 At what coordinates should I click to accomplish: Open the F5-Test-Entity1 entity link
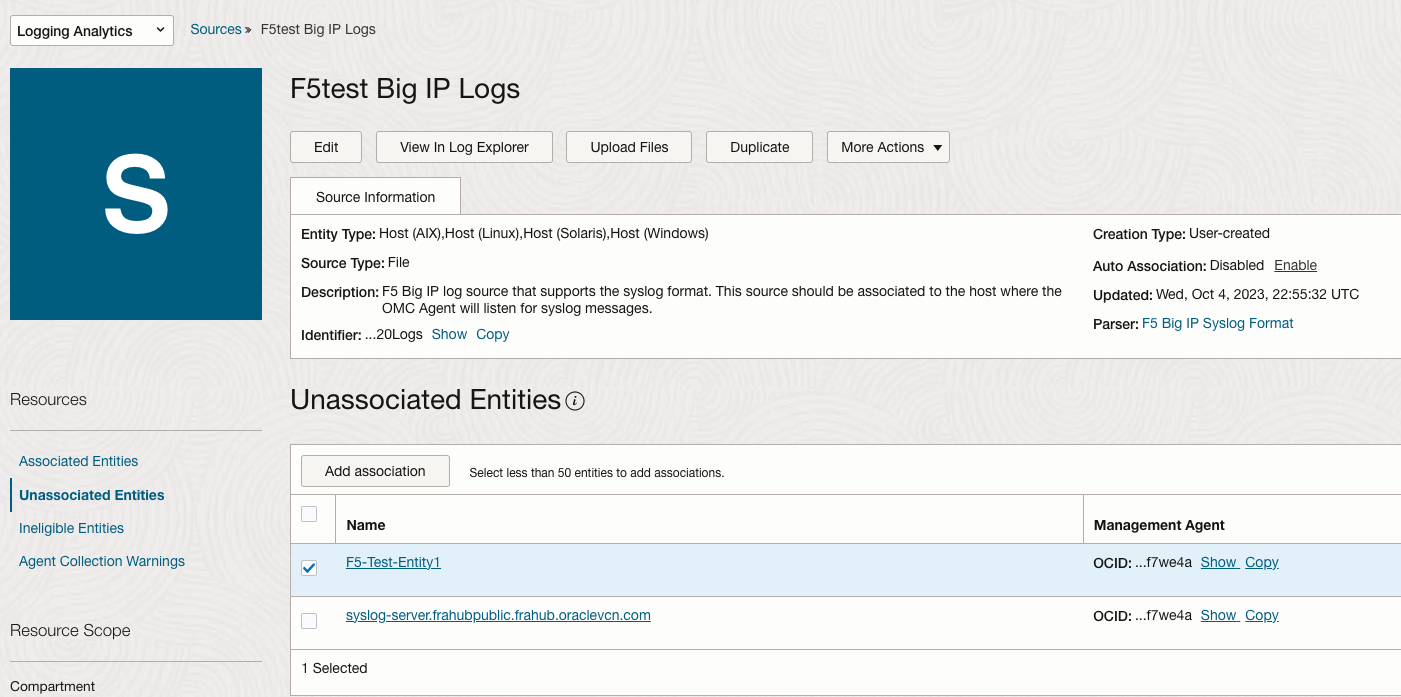point(393,562)
